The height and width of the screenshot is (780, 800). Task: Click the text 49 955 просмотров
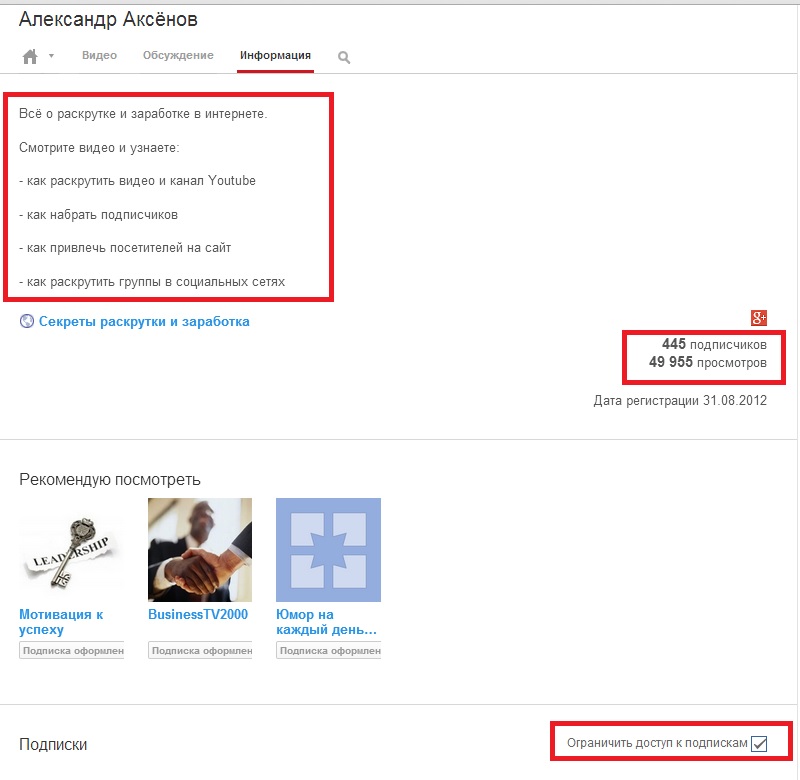[708, 362]
